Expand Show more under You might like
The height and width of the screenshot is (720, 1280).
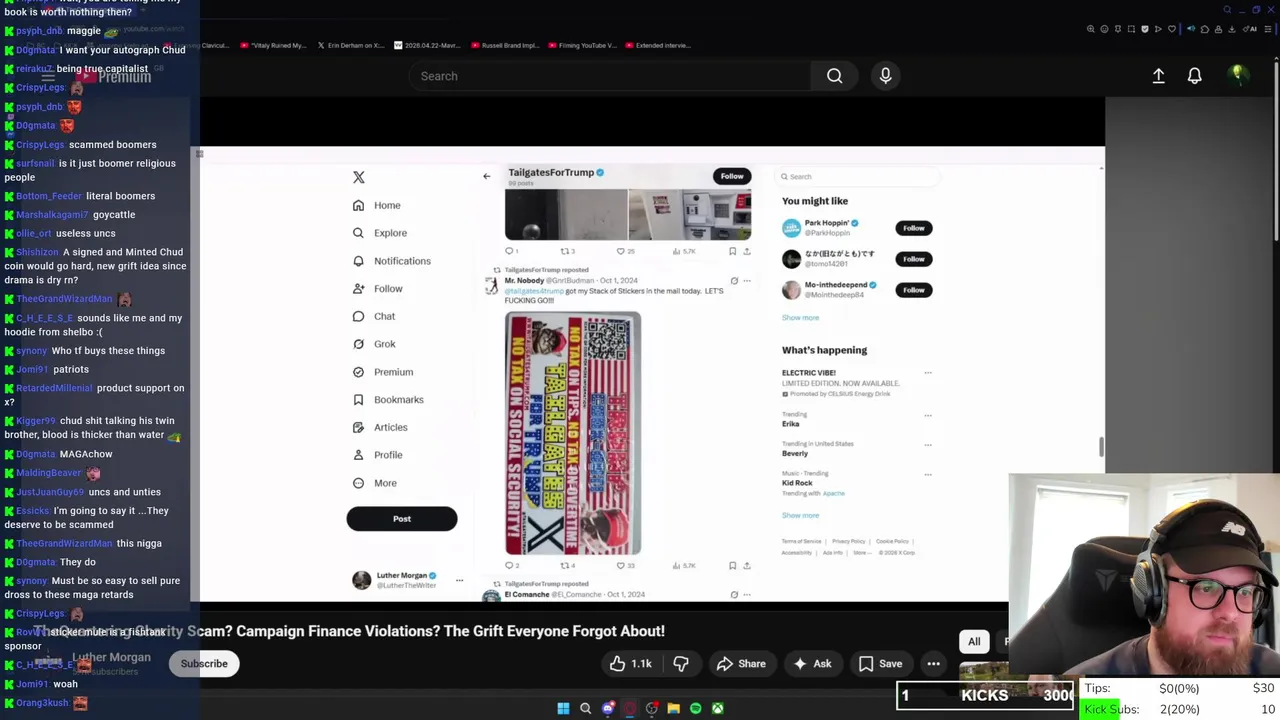800,318
